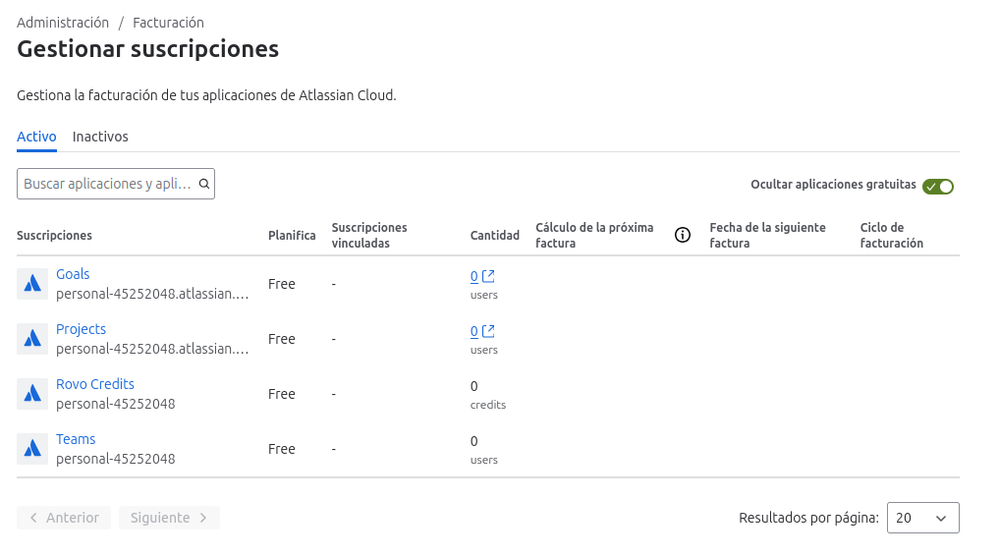Open external link icon in Projects row
The height and width of the screenshot is (558, 999).
[488, 331]
